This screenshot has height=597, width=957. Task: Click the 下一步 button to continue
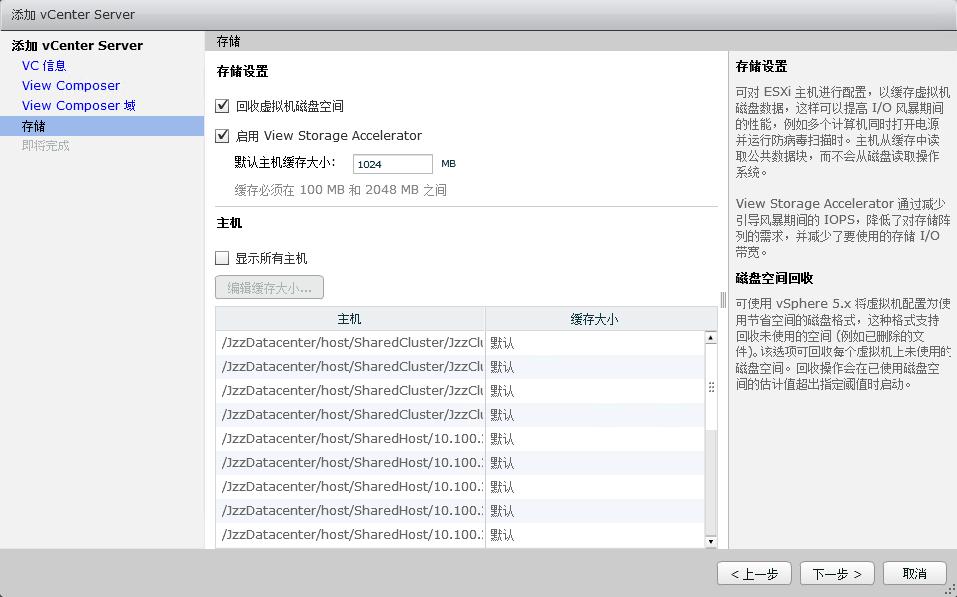(x=836, y=573)
